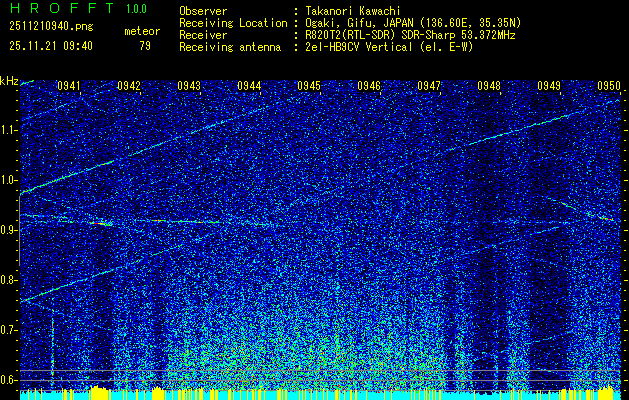Click the 0946 time marker
Screen dimensions: 629x400
[369, 86]
